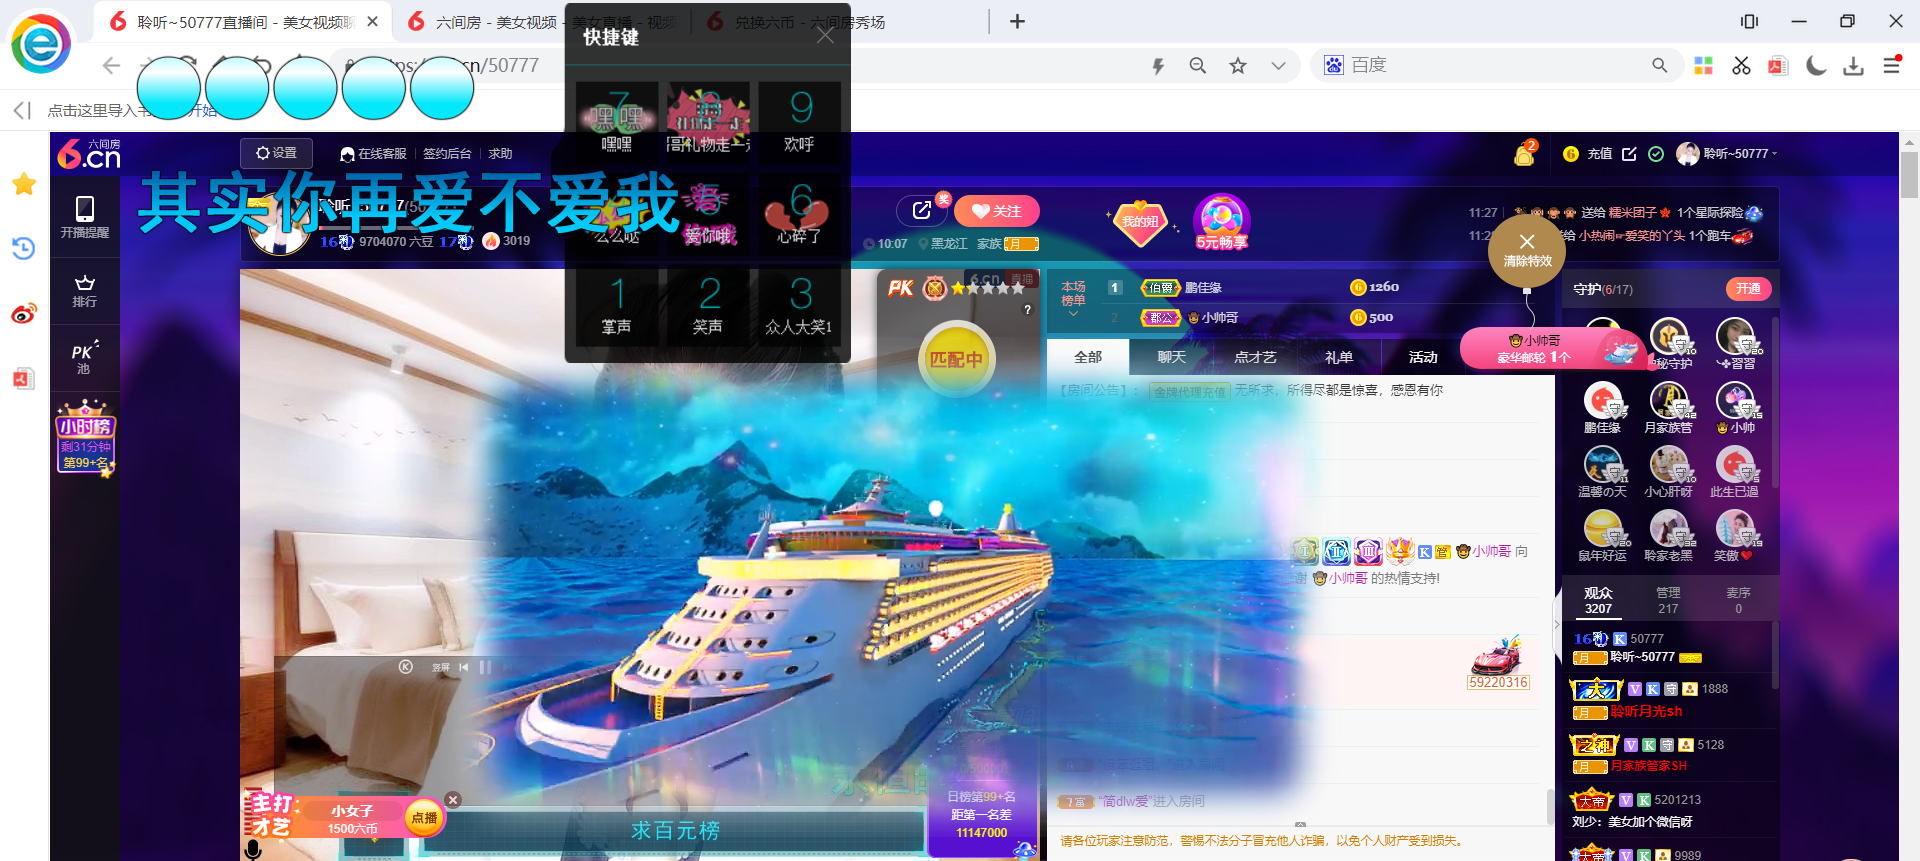Viewport: 1920px width, 861px height.
Task: Open a new browser tab
Action: click(1017, 21)
